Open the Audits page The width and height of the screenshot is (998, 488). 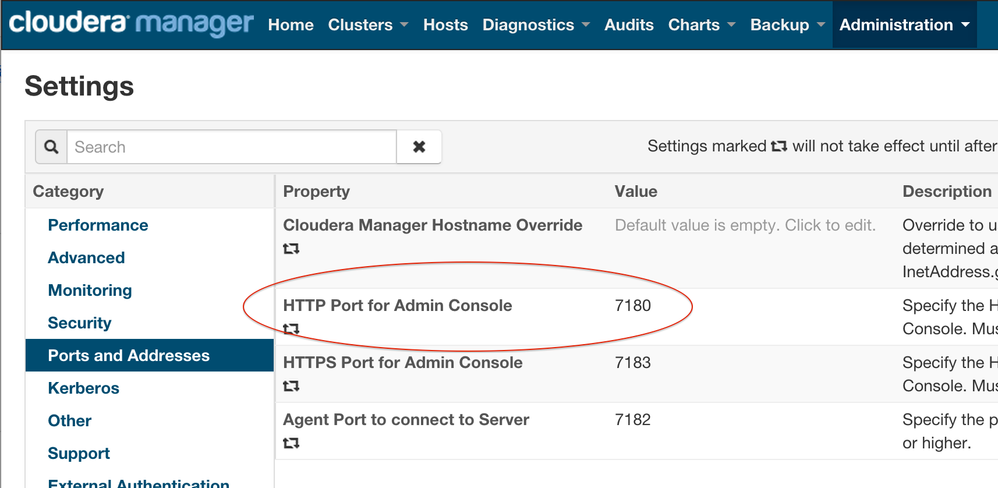point(629,25)
